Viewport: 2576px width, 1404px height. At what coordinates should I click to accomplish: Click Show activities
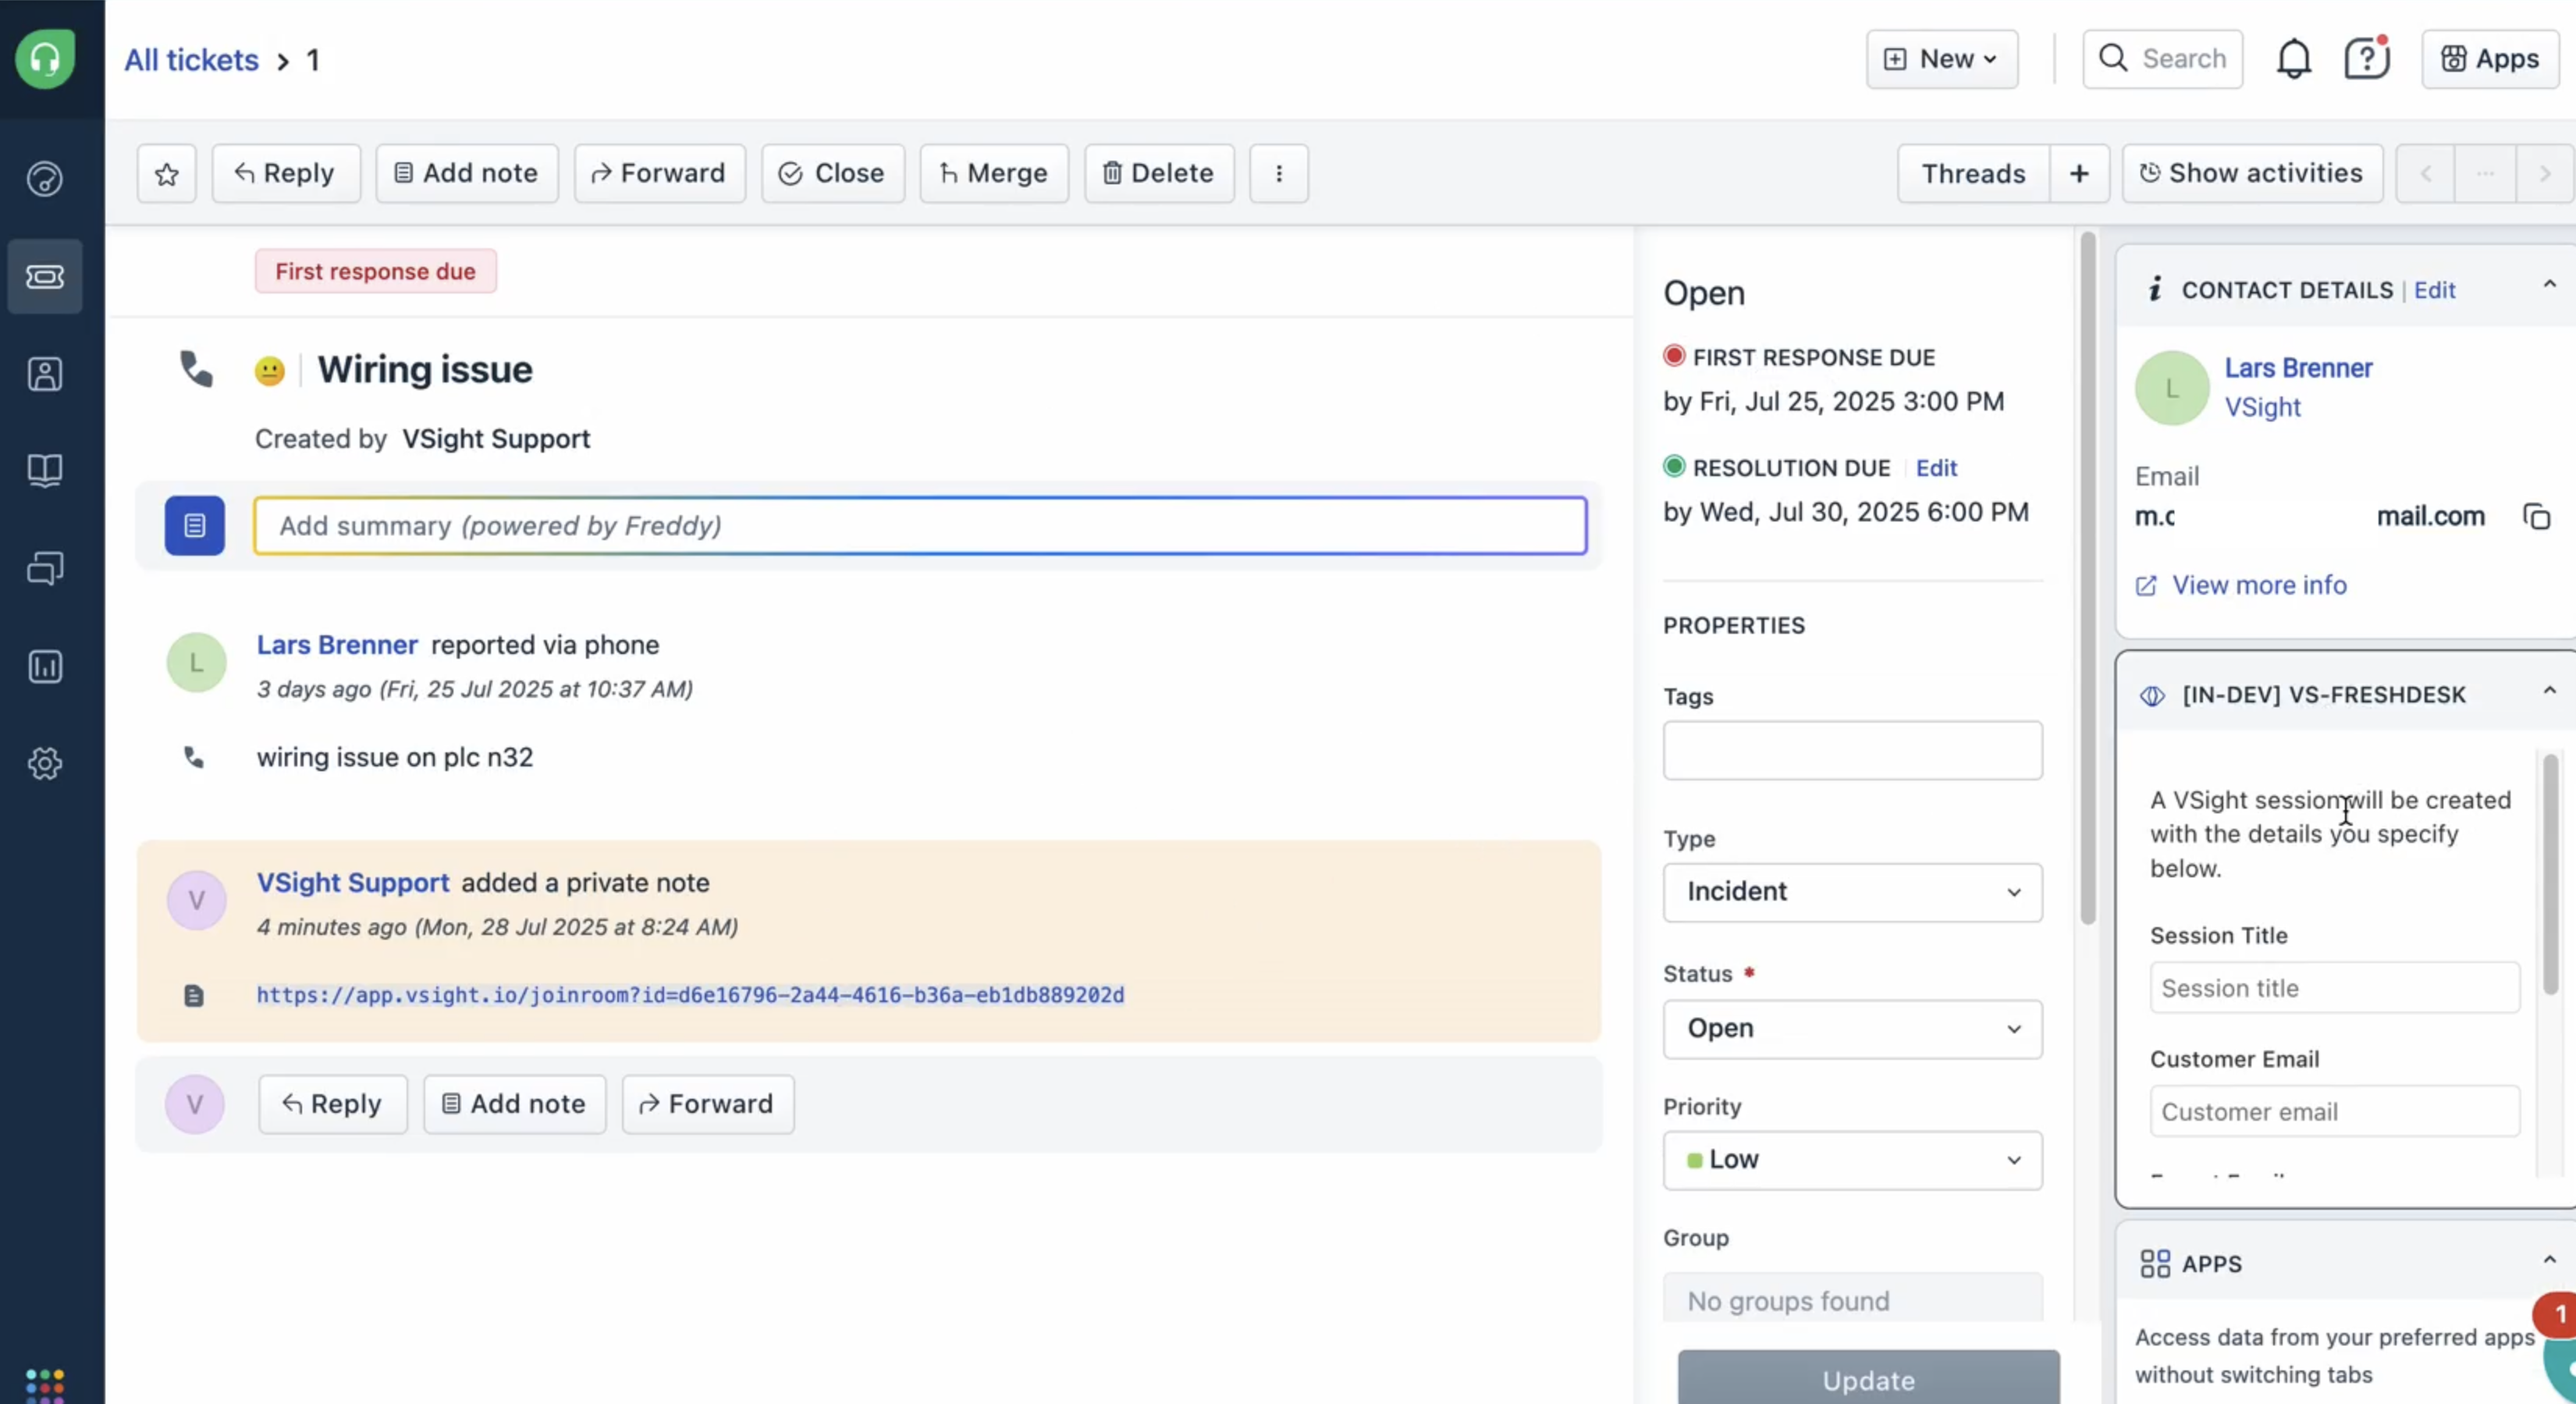[x=2252, y=174]
